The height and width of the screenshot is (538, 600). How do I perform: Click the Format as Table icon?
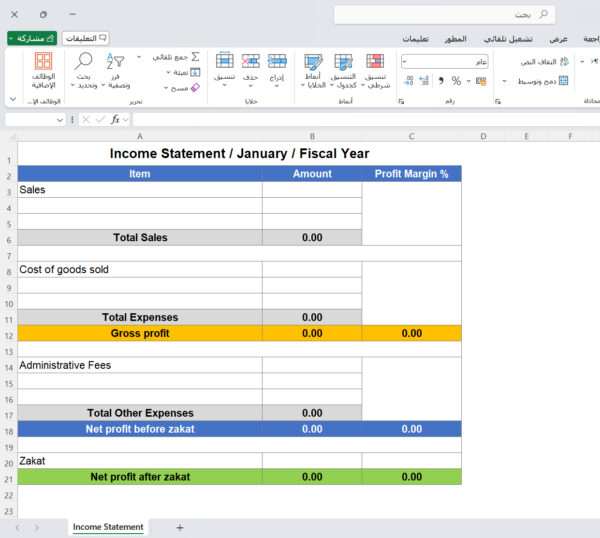click(x=343, y=62)
